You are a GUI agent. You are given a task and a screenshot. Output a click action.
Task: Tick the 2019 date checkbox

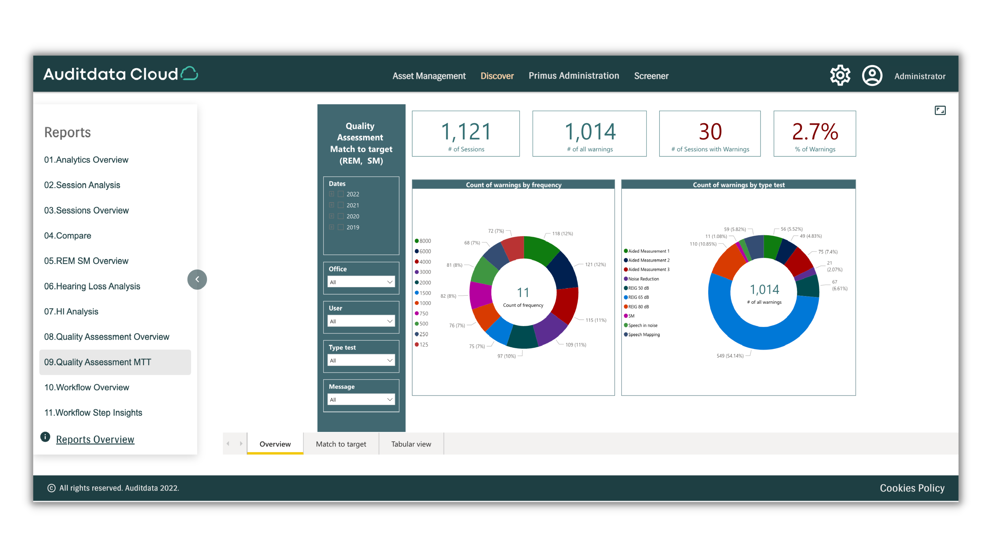pyautogui.click(x=340, y=227)
